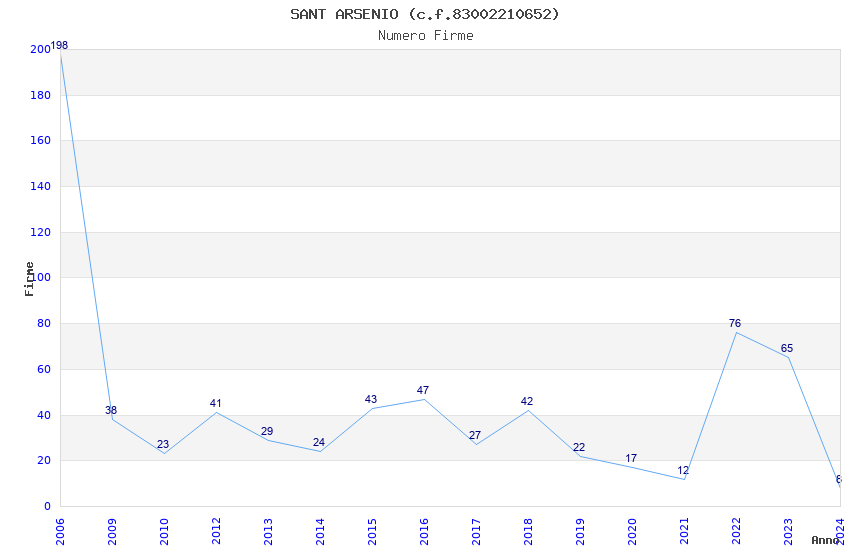
Task: Click the y-axis value 160
Action: pyautogui.click(x=40, y=140)
